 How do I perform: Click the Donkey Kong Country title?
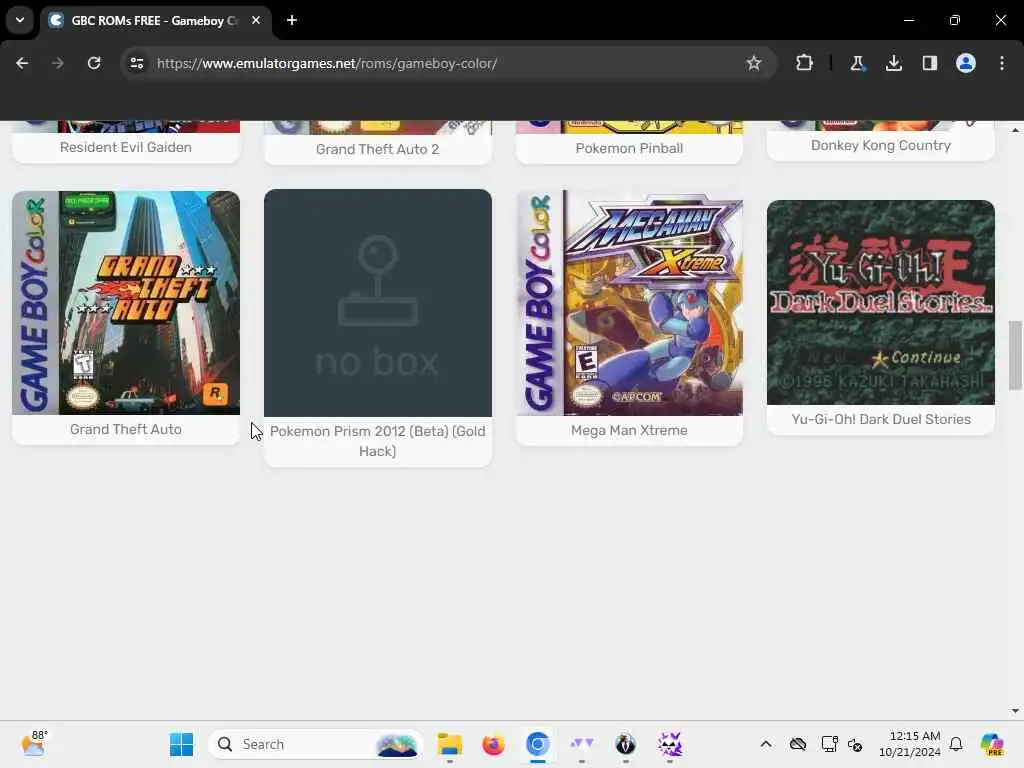[x=881, y=146]
